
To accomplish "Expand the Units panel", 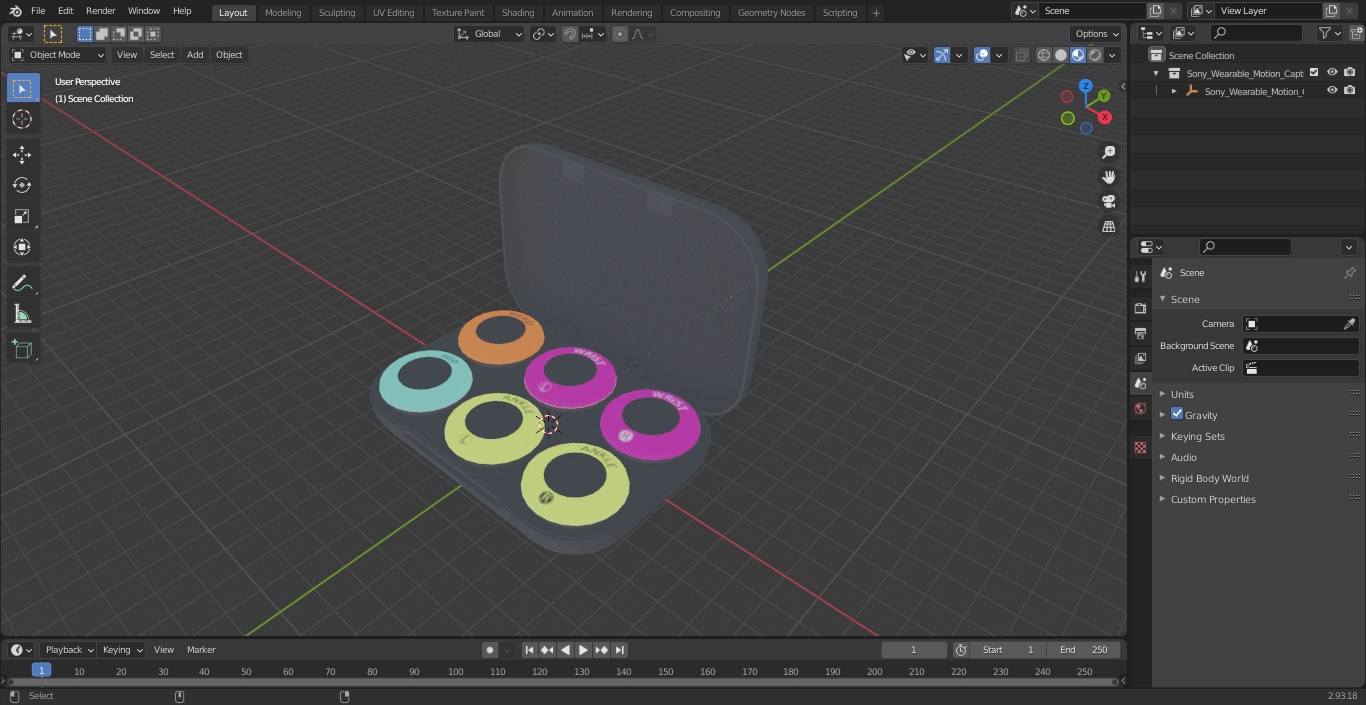I will click(1182, 394).
